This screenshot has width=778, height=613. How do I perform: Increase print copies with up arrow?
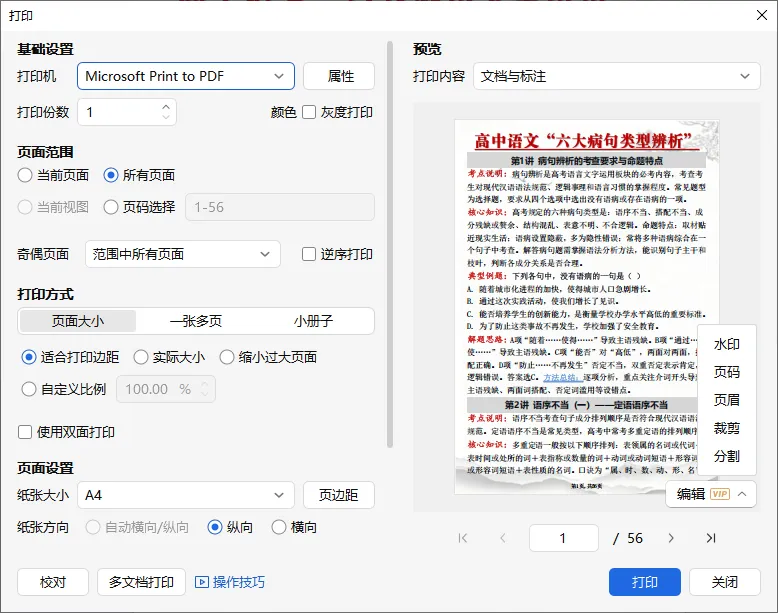coord(166,107)
